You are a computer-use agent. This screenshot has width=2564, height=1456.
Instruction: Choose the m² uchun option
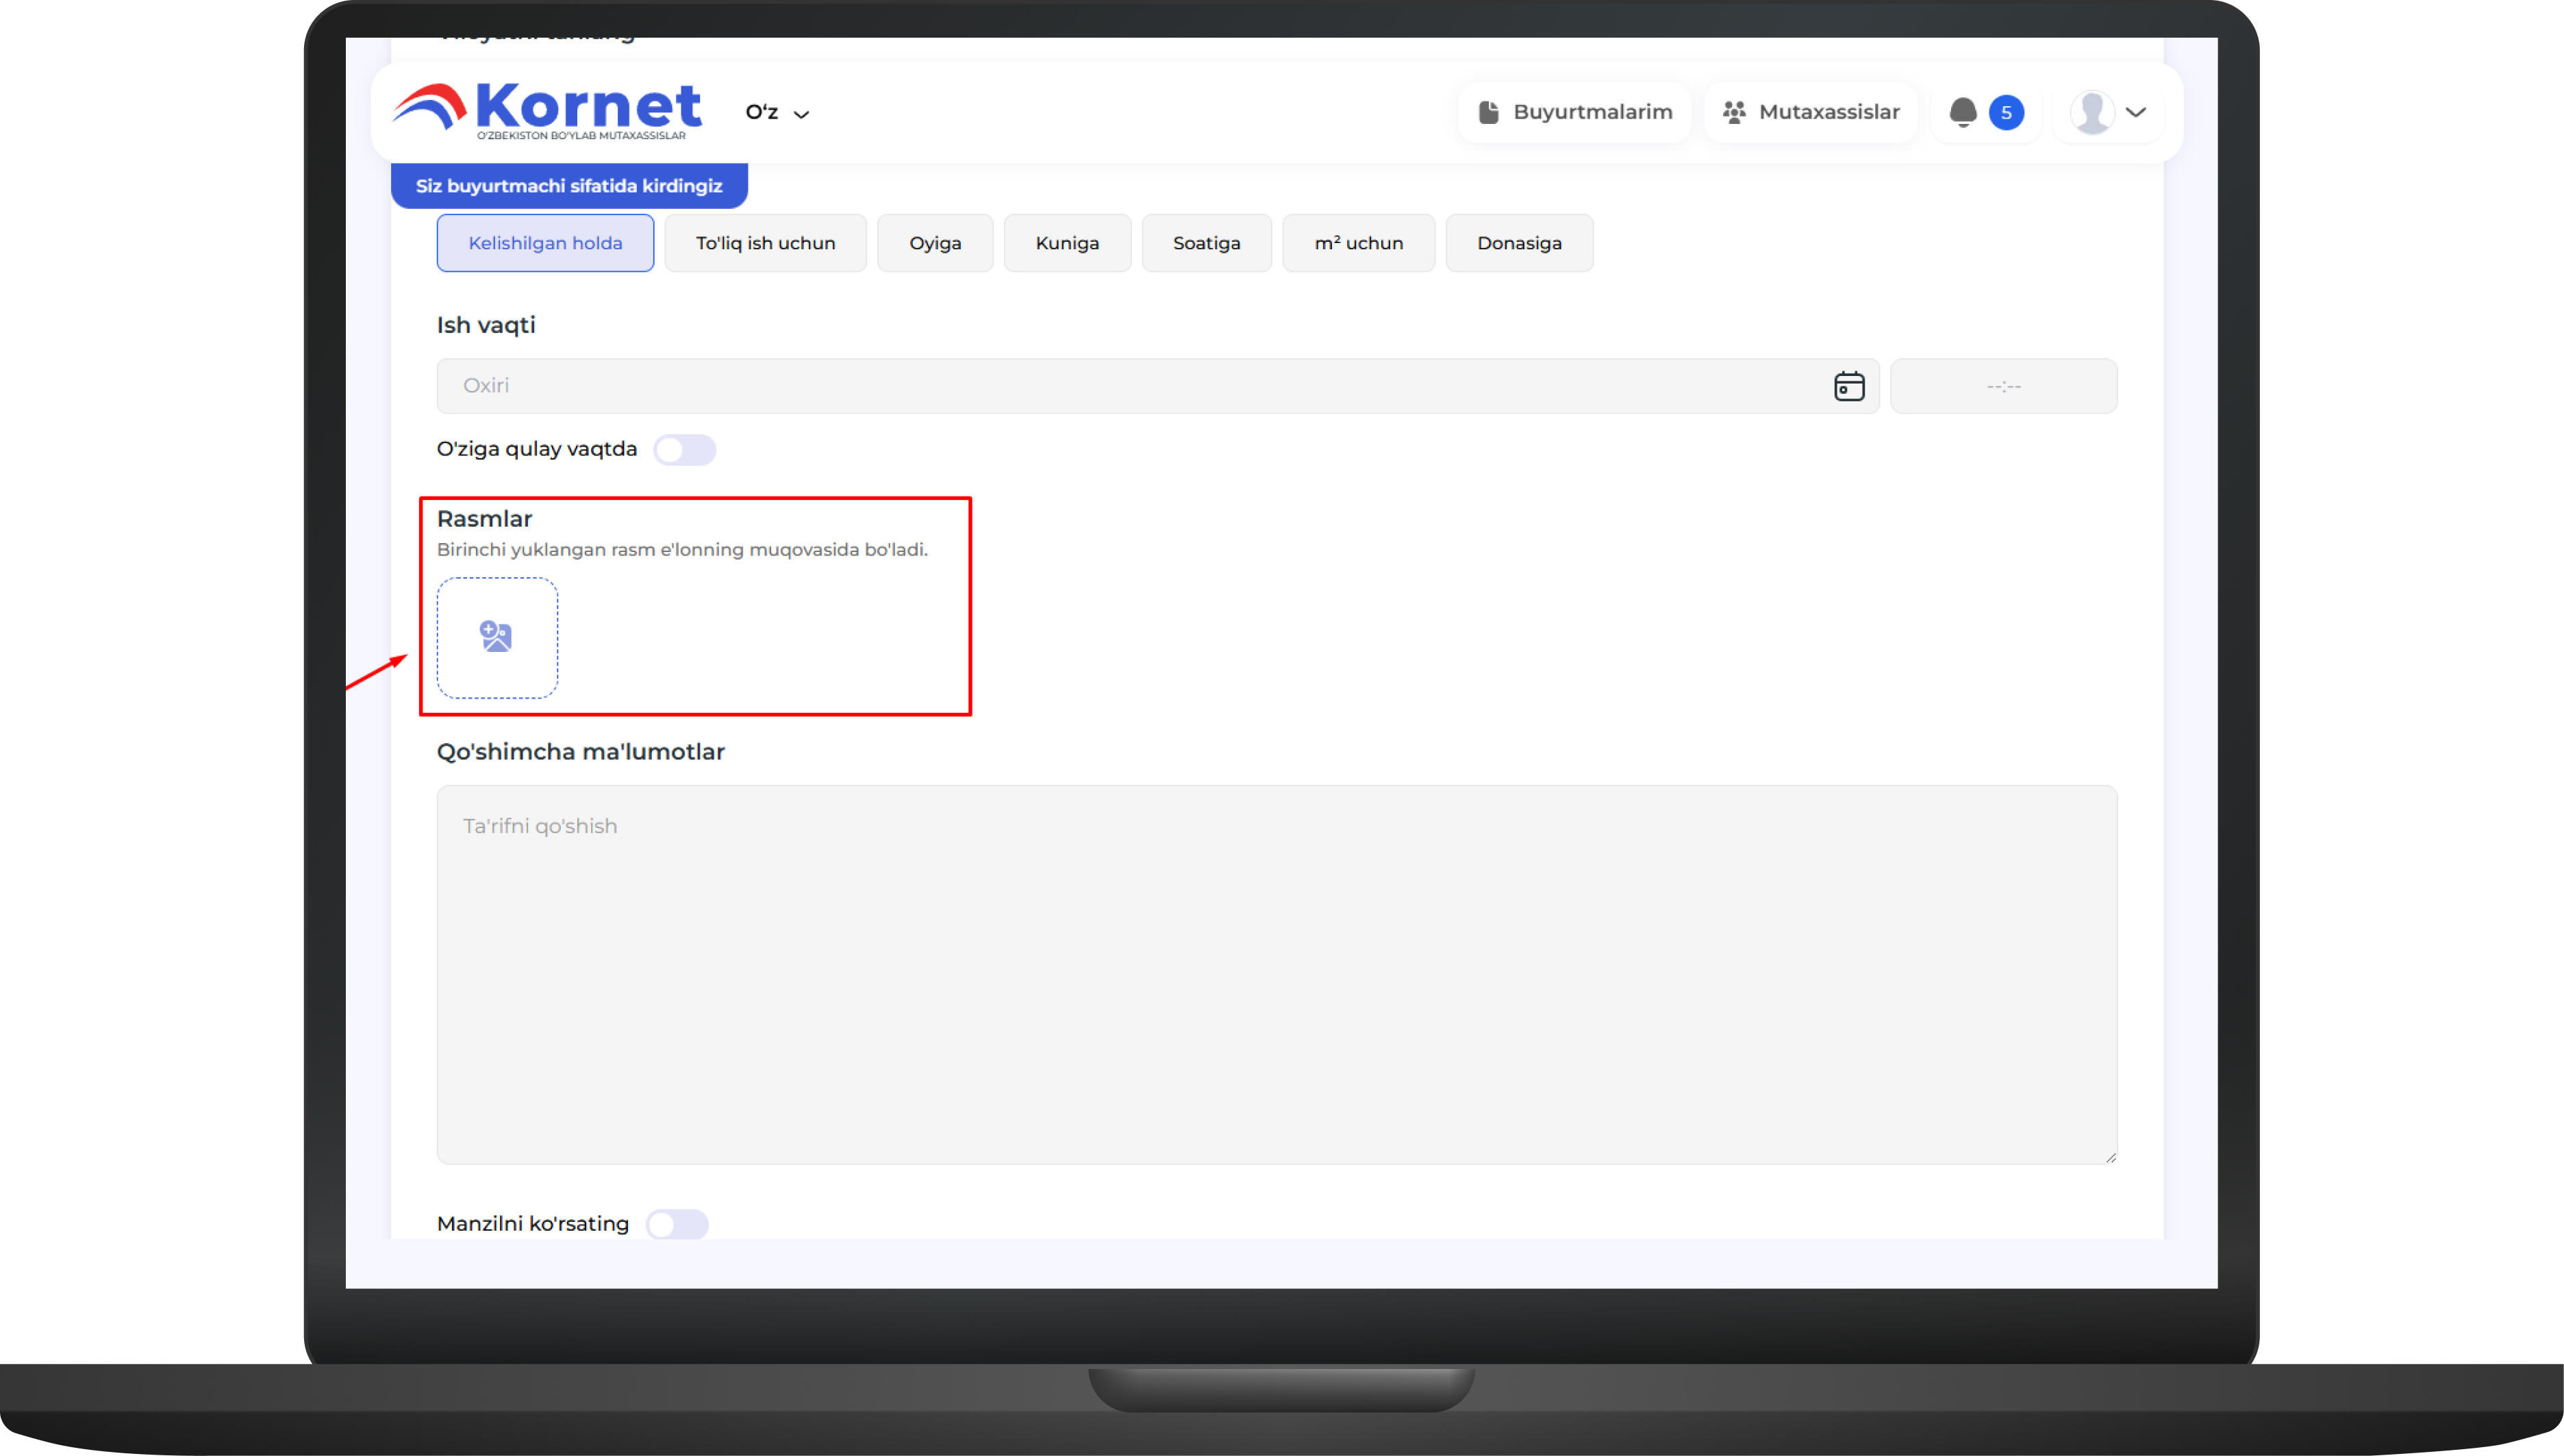[x=1358, y=243]
